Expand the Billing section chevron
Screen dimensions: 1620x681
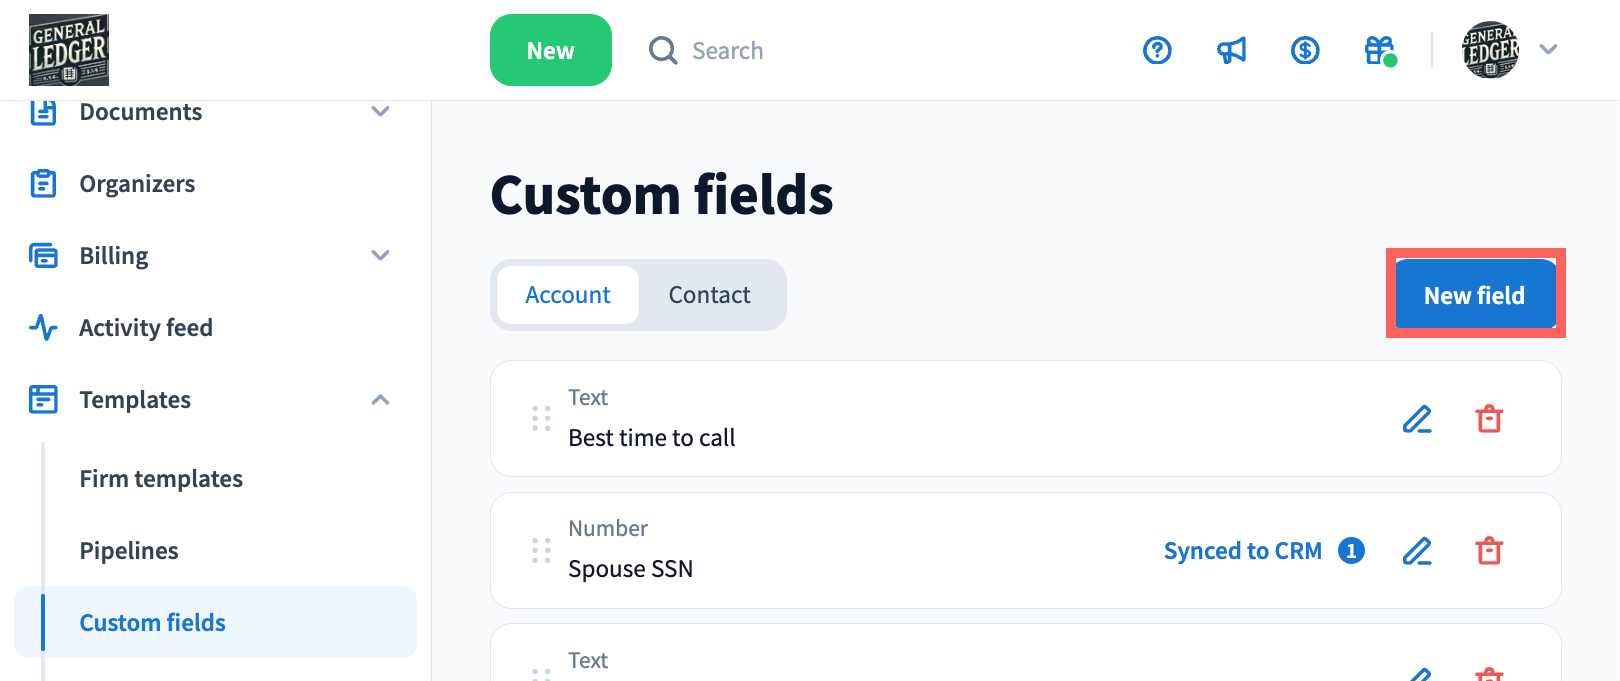click(x=380, y=256)
